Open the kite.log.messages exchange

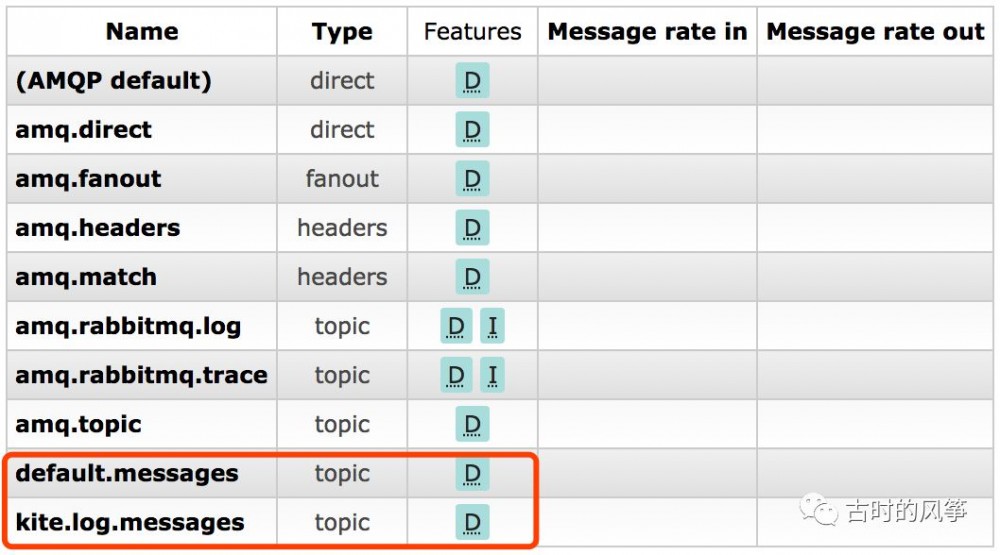click(x=129, y=522)
